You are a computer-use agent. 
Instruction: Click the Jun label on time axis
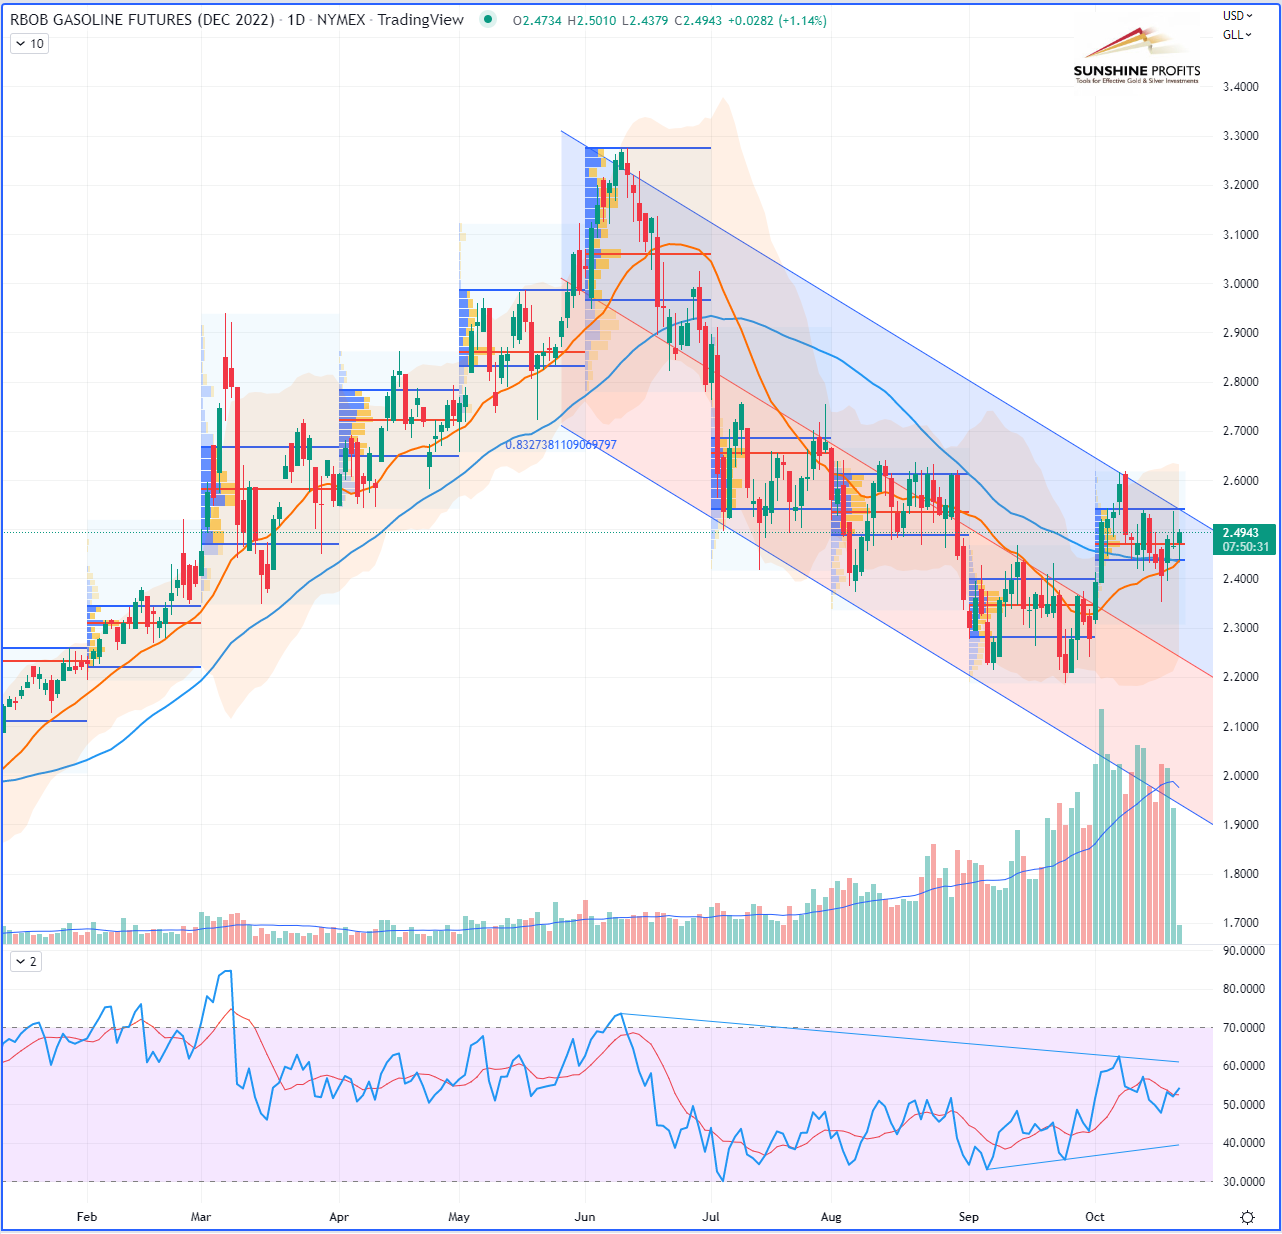point(585,1217)
